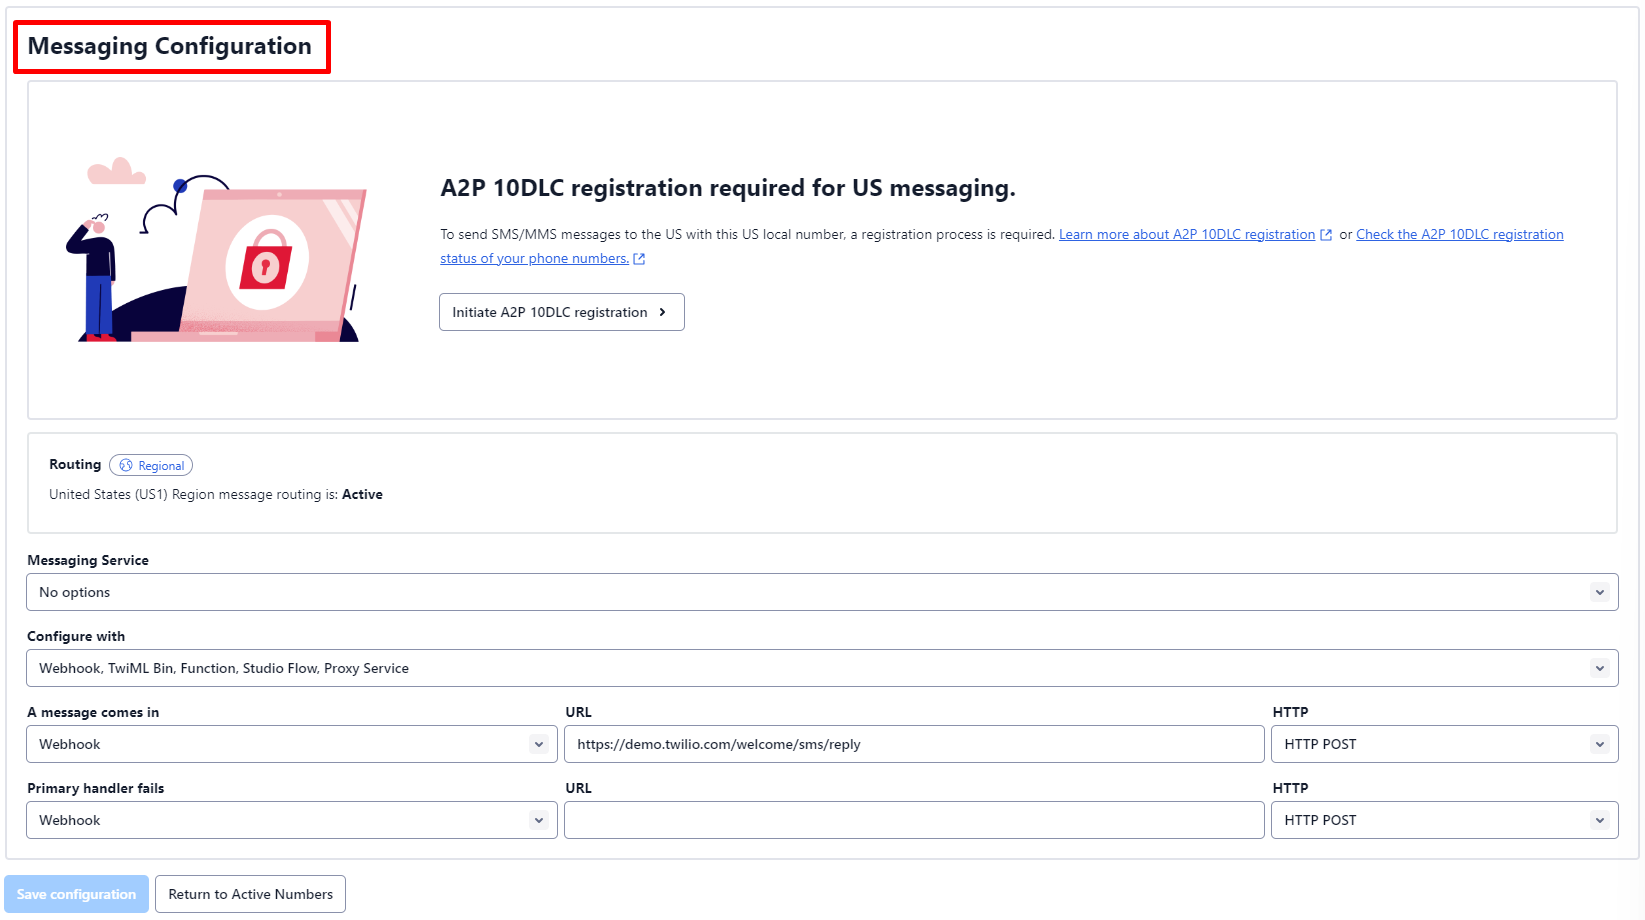Click external link icon beside phone numbers status link
Viewport: 1645px width, 920px height.
640,258
